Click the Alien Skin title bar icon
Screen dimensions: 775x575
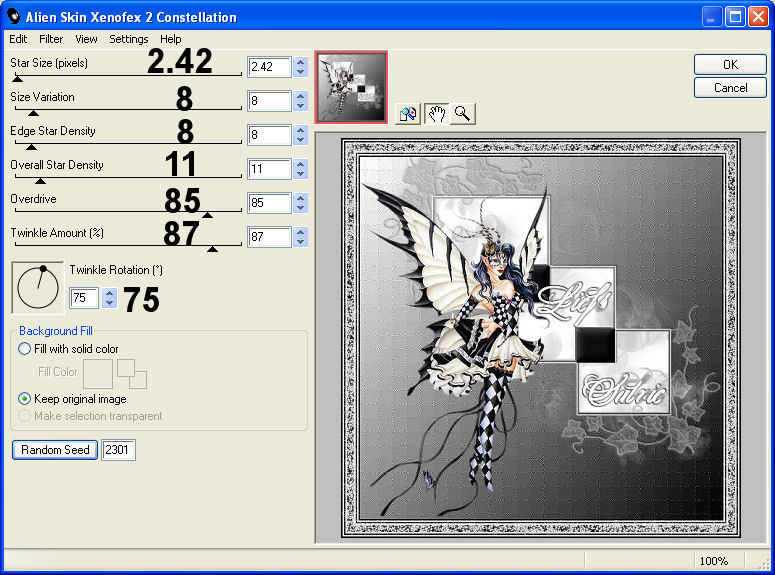(x=14, y=17)
